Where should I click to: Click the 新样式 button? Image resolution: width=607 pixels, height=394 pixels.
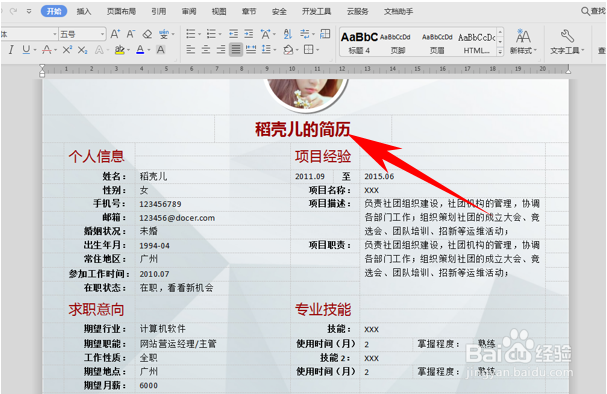coord(523,41)
